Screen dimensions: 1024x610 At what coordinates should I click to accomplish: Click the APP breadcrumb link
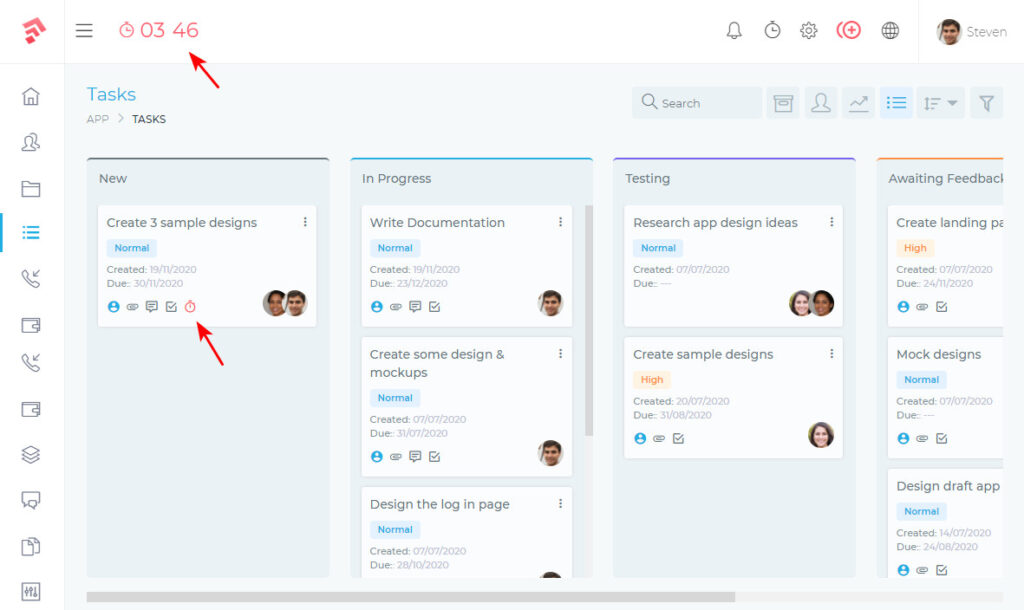click(96, 118)
